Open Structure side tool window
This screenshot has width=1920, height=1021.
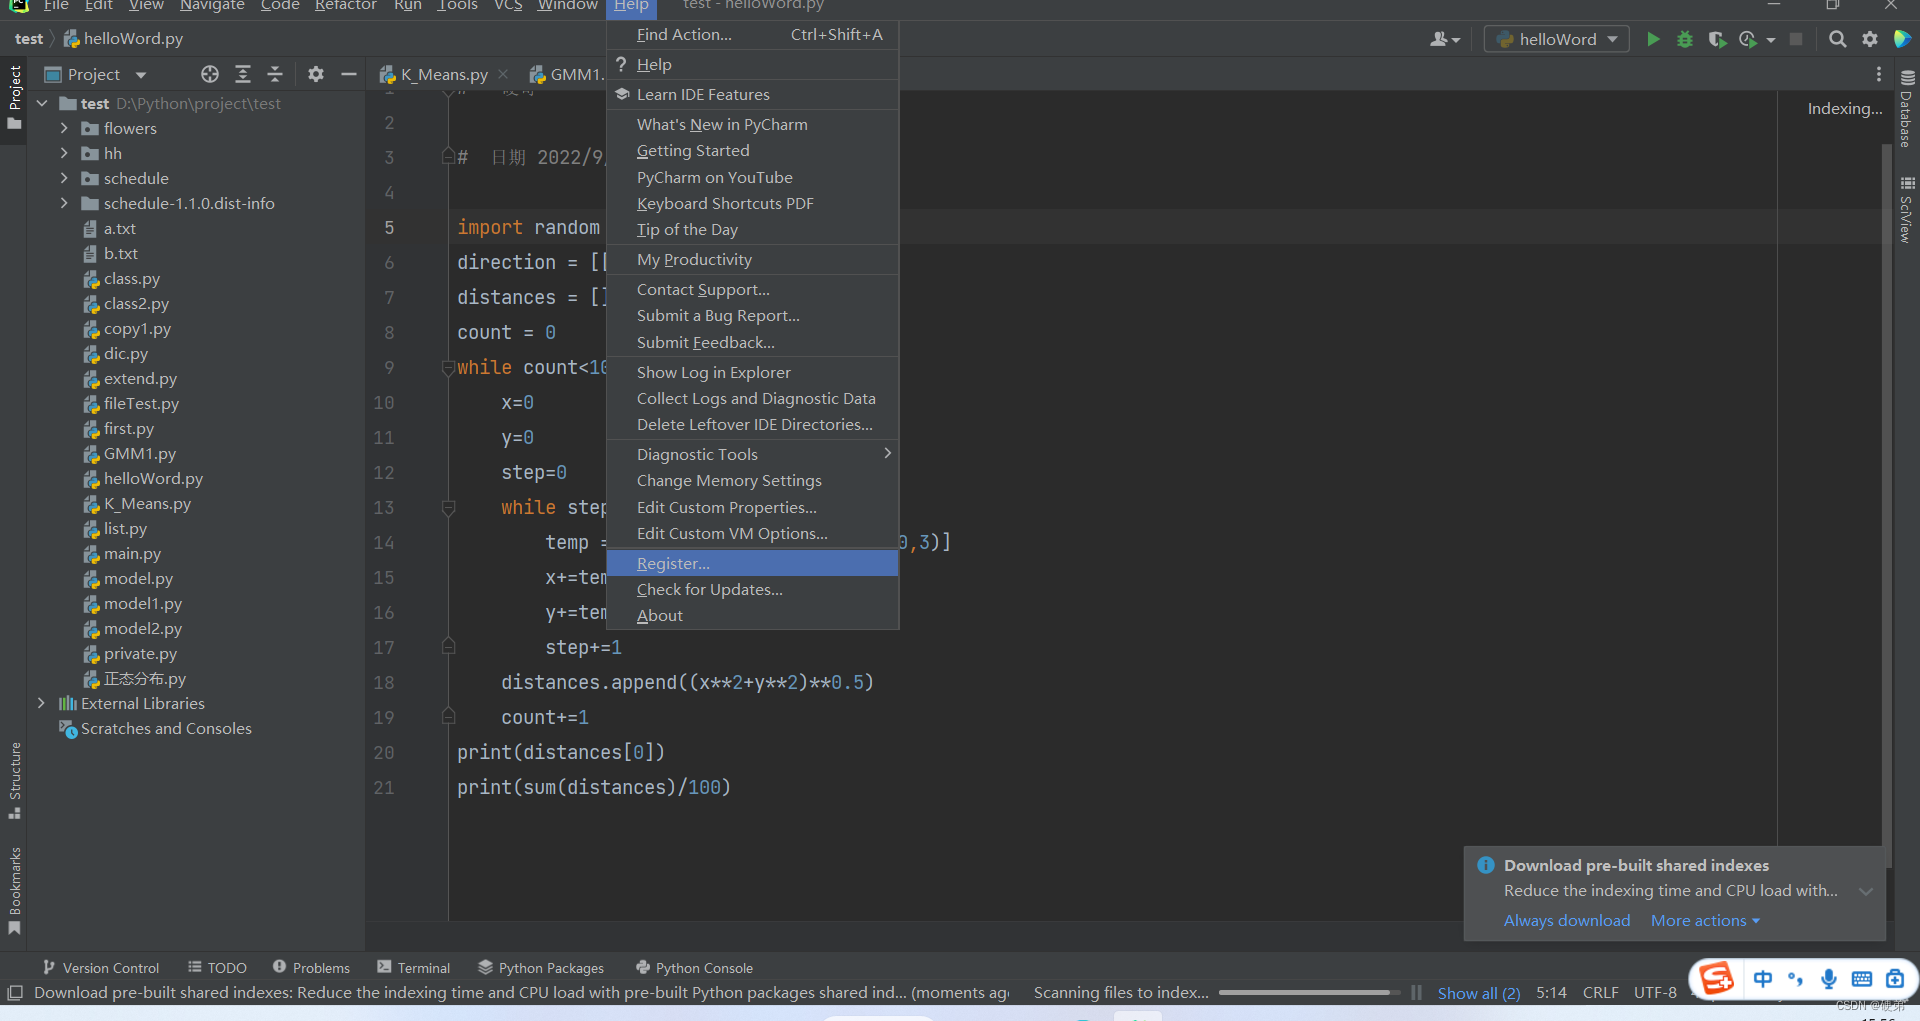tap(15, 781)
